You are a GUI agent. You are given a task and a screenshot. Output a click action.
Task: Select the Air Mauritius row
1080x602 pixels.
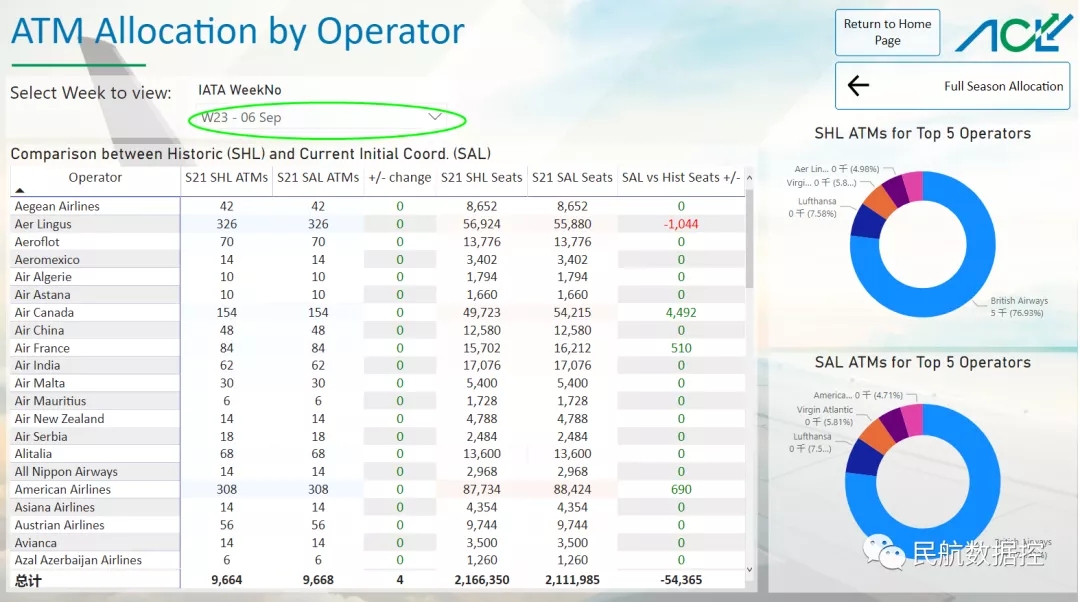377,401
